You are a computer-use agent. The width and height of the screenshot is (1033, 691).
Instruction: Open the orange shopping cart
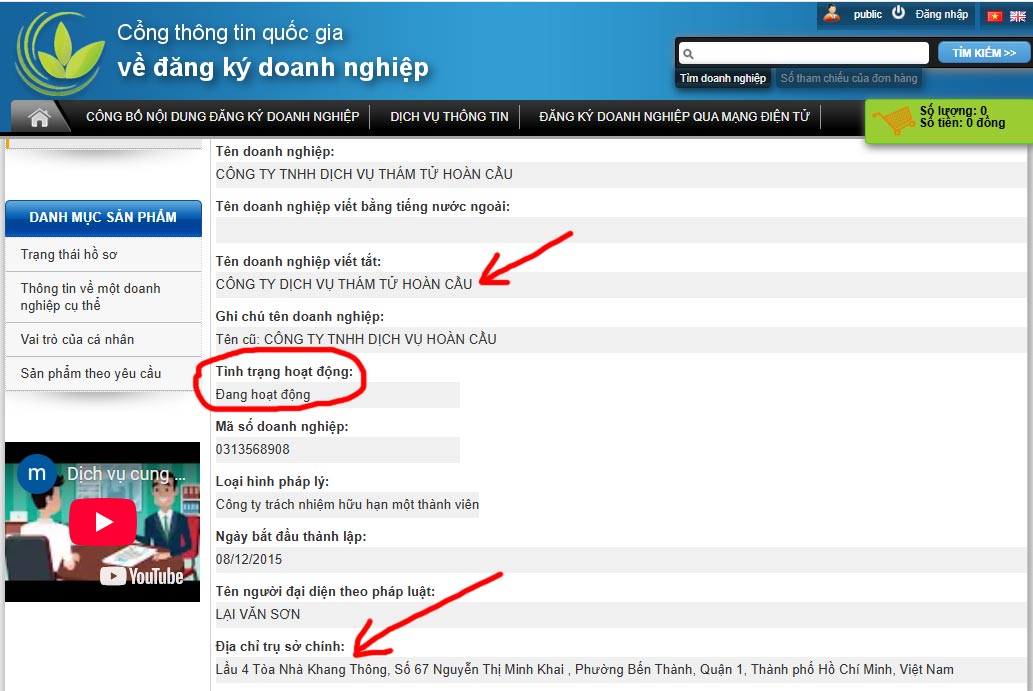(891, 122)
